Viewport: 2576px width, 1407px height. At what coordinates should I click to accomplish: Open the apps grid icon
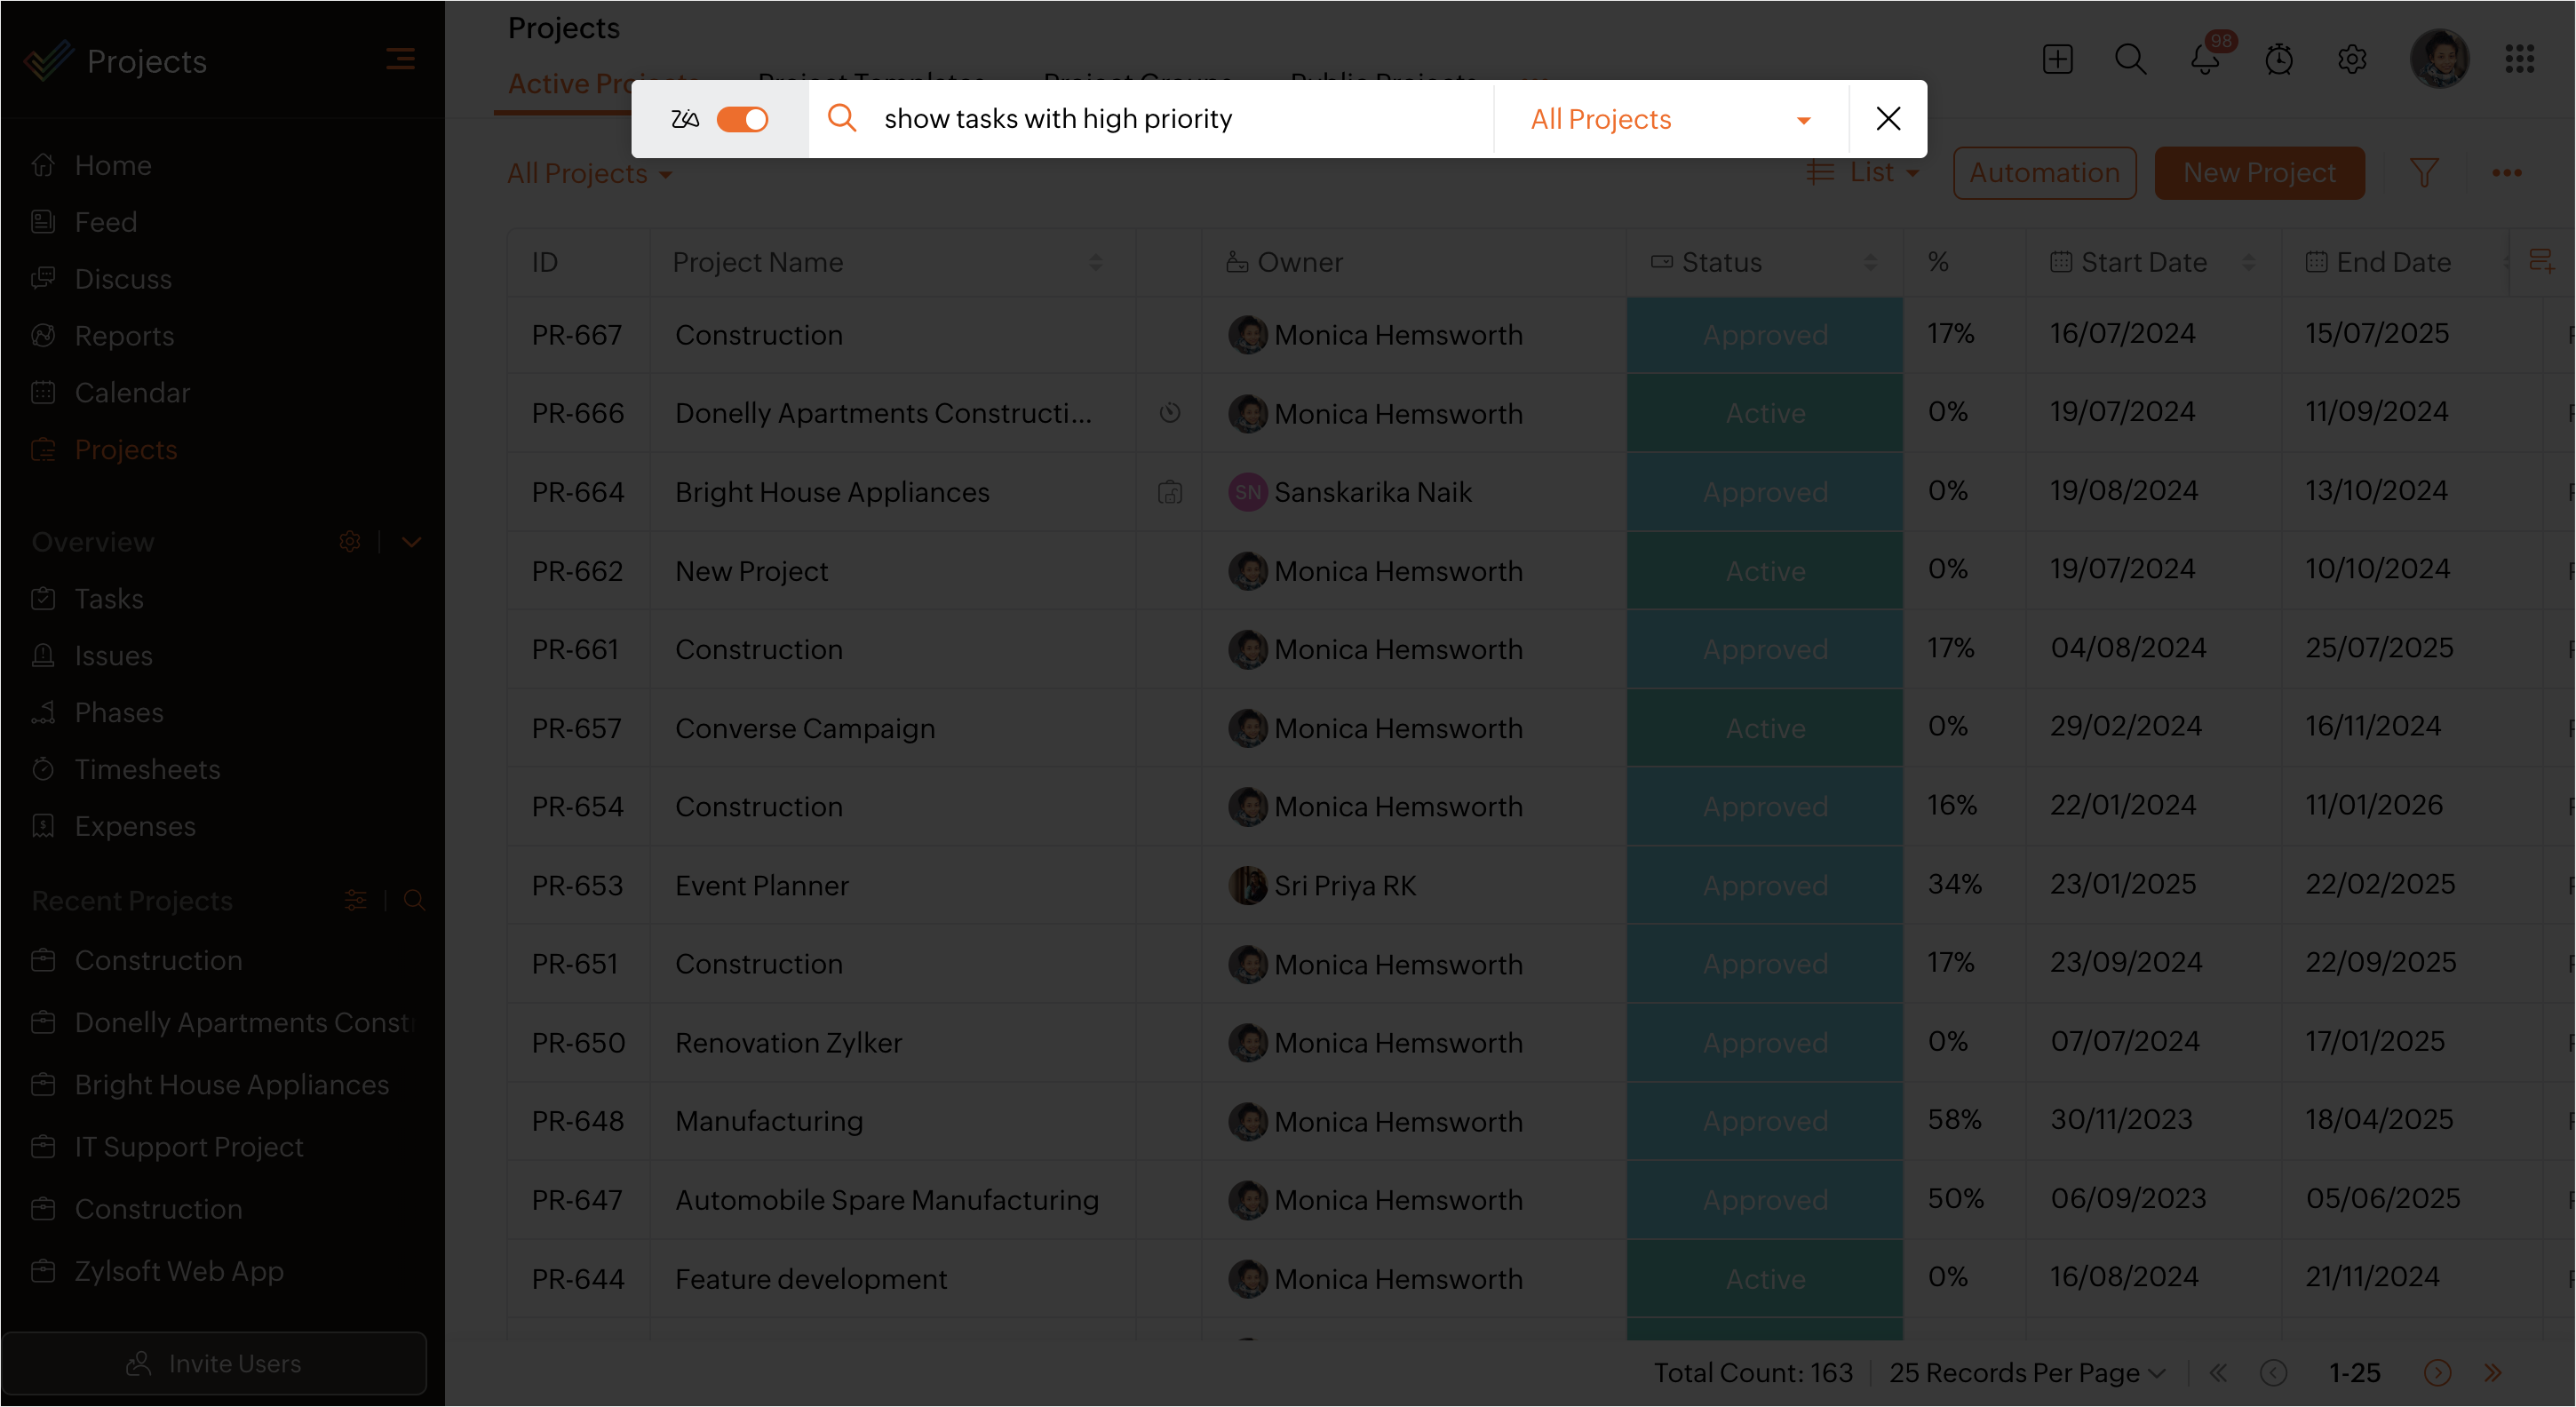(x=2518, y=59)
